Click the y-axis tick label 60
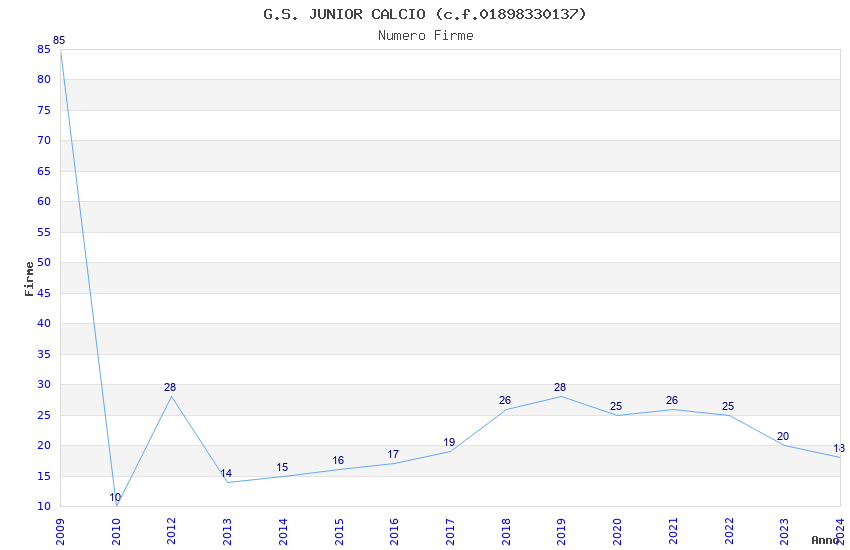The image size is (850, 550). [x=44, y=201]
